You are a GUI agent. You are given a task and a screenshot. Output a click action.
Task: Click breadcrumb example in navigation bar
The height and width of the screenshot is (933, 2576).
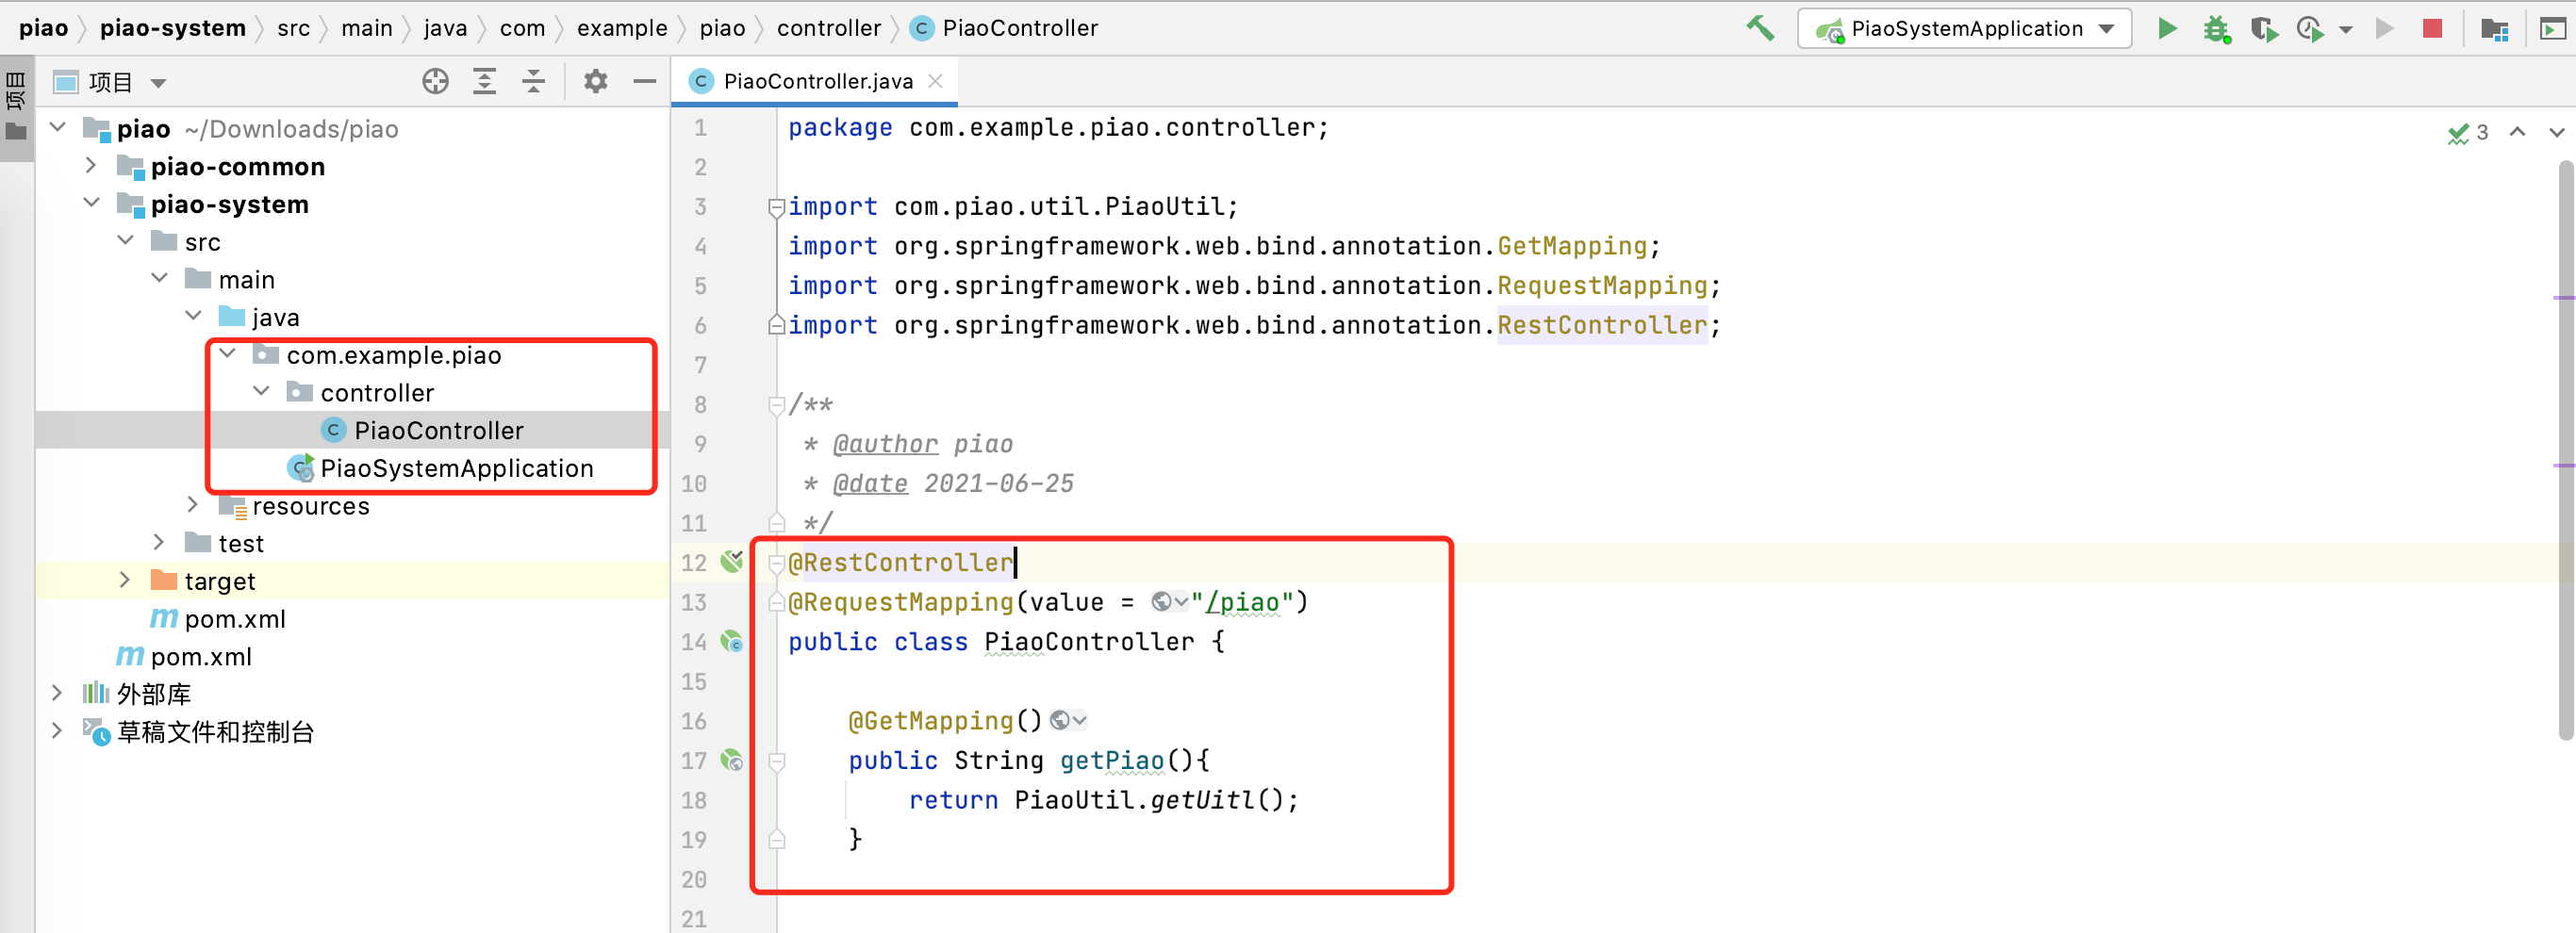click(622, 28)
